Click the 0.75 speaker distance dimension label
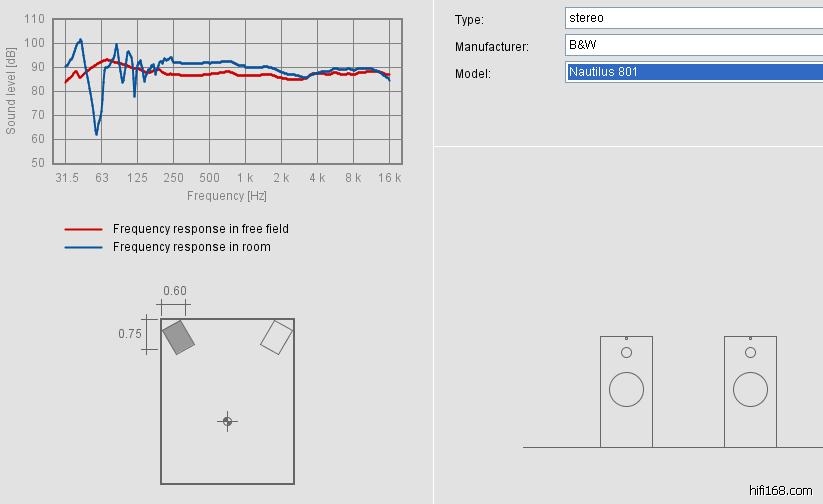Screen dimensions: 823x504 130,334
